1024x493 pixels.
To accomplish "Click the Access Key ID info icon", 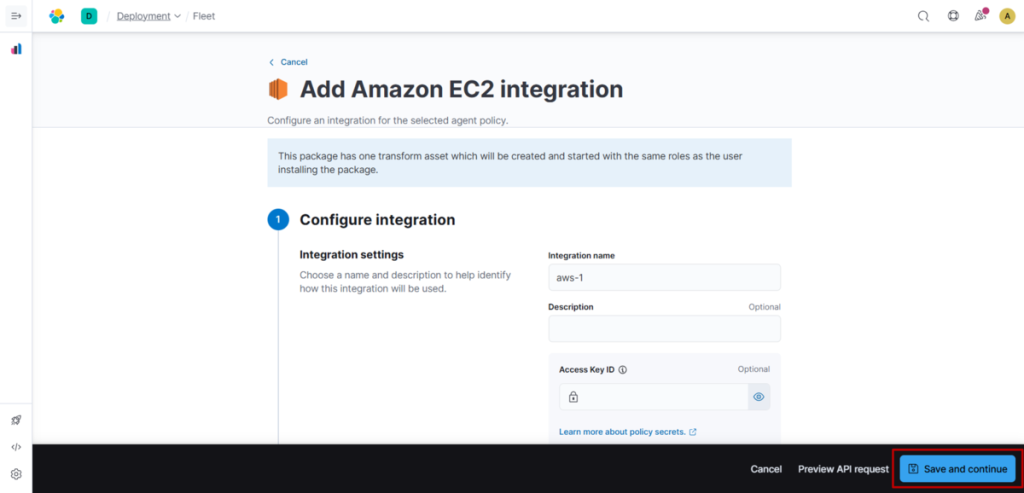I will [x=623, y=369].
